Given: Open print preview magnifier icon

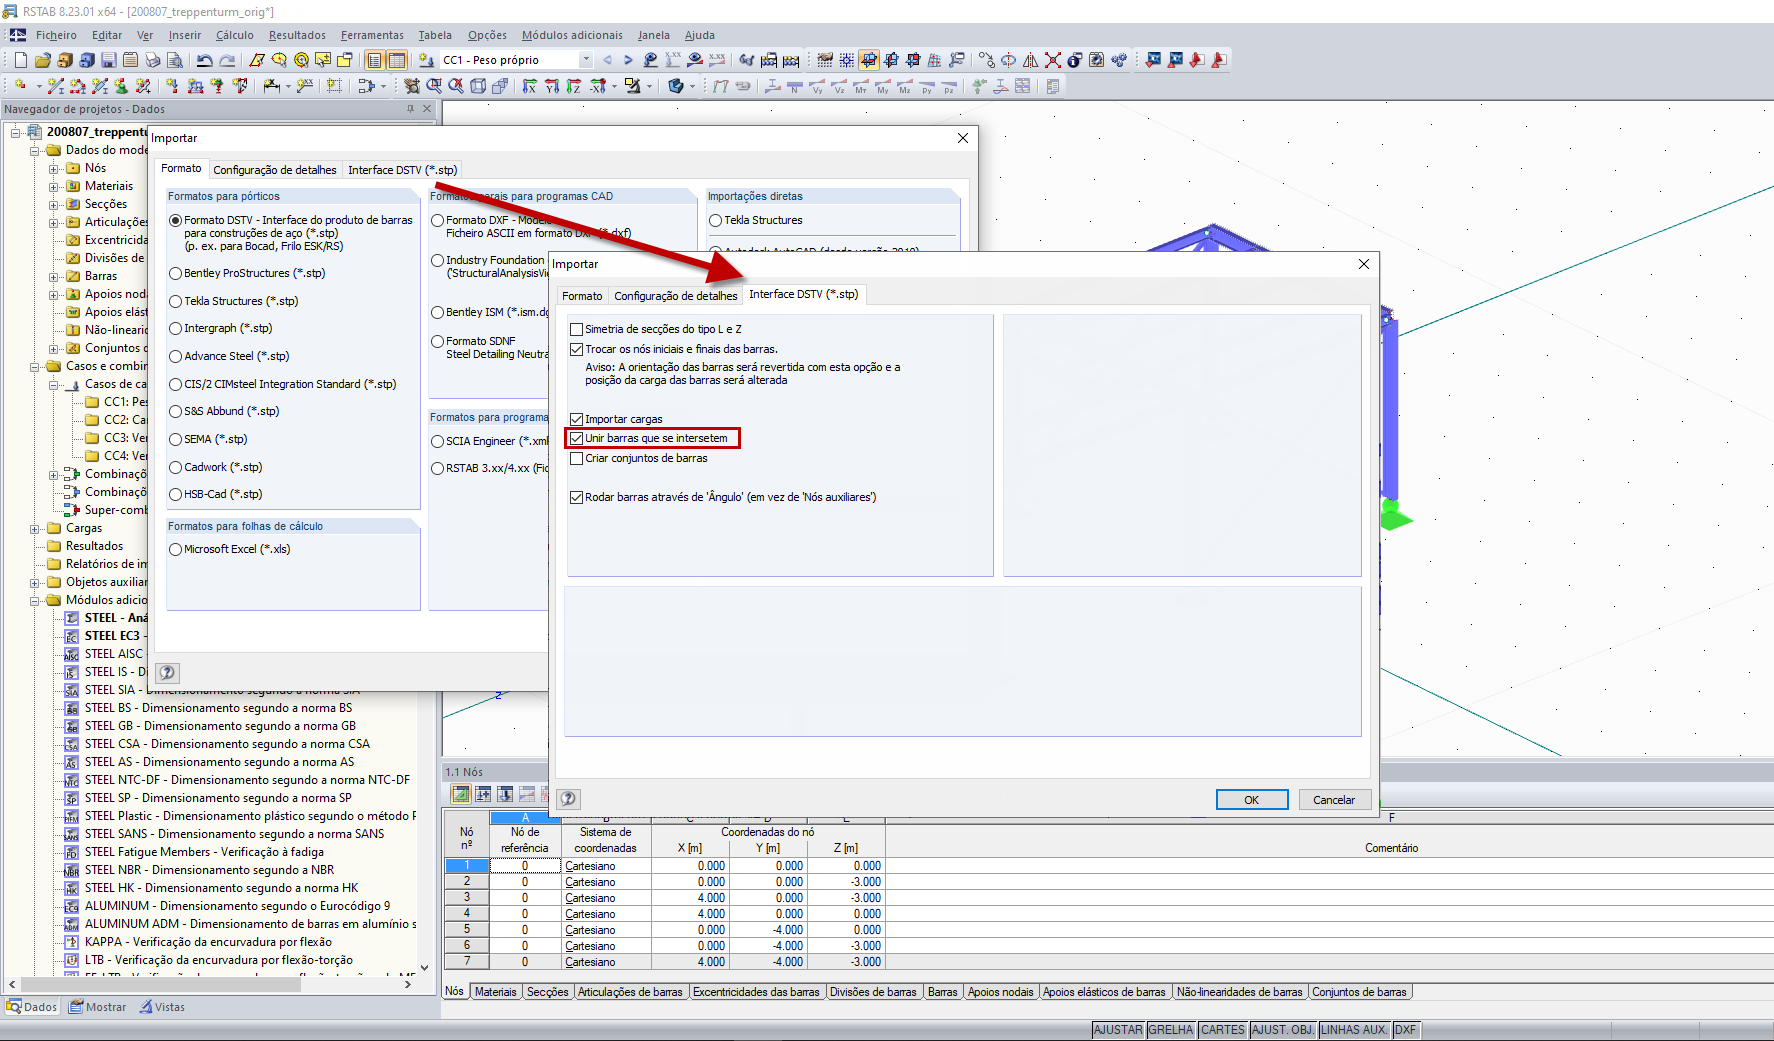Looking at the screenshot, I should point(174,60).
